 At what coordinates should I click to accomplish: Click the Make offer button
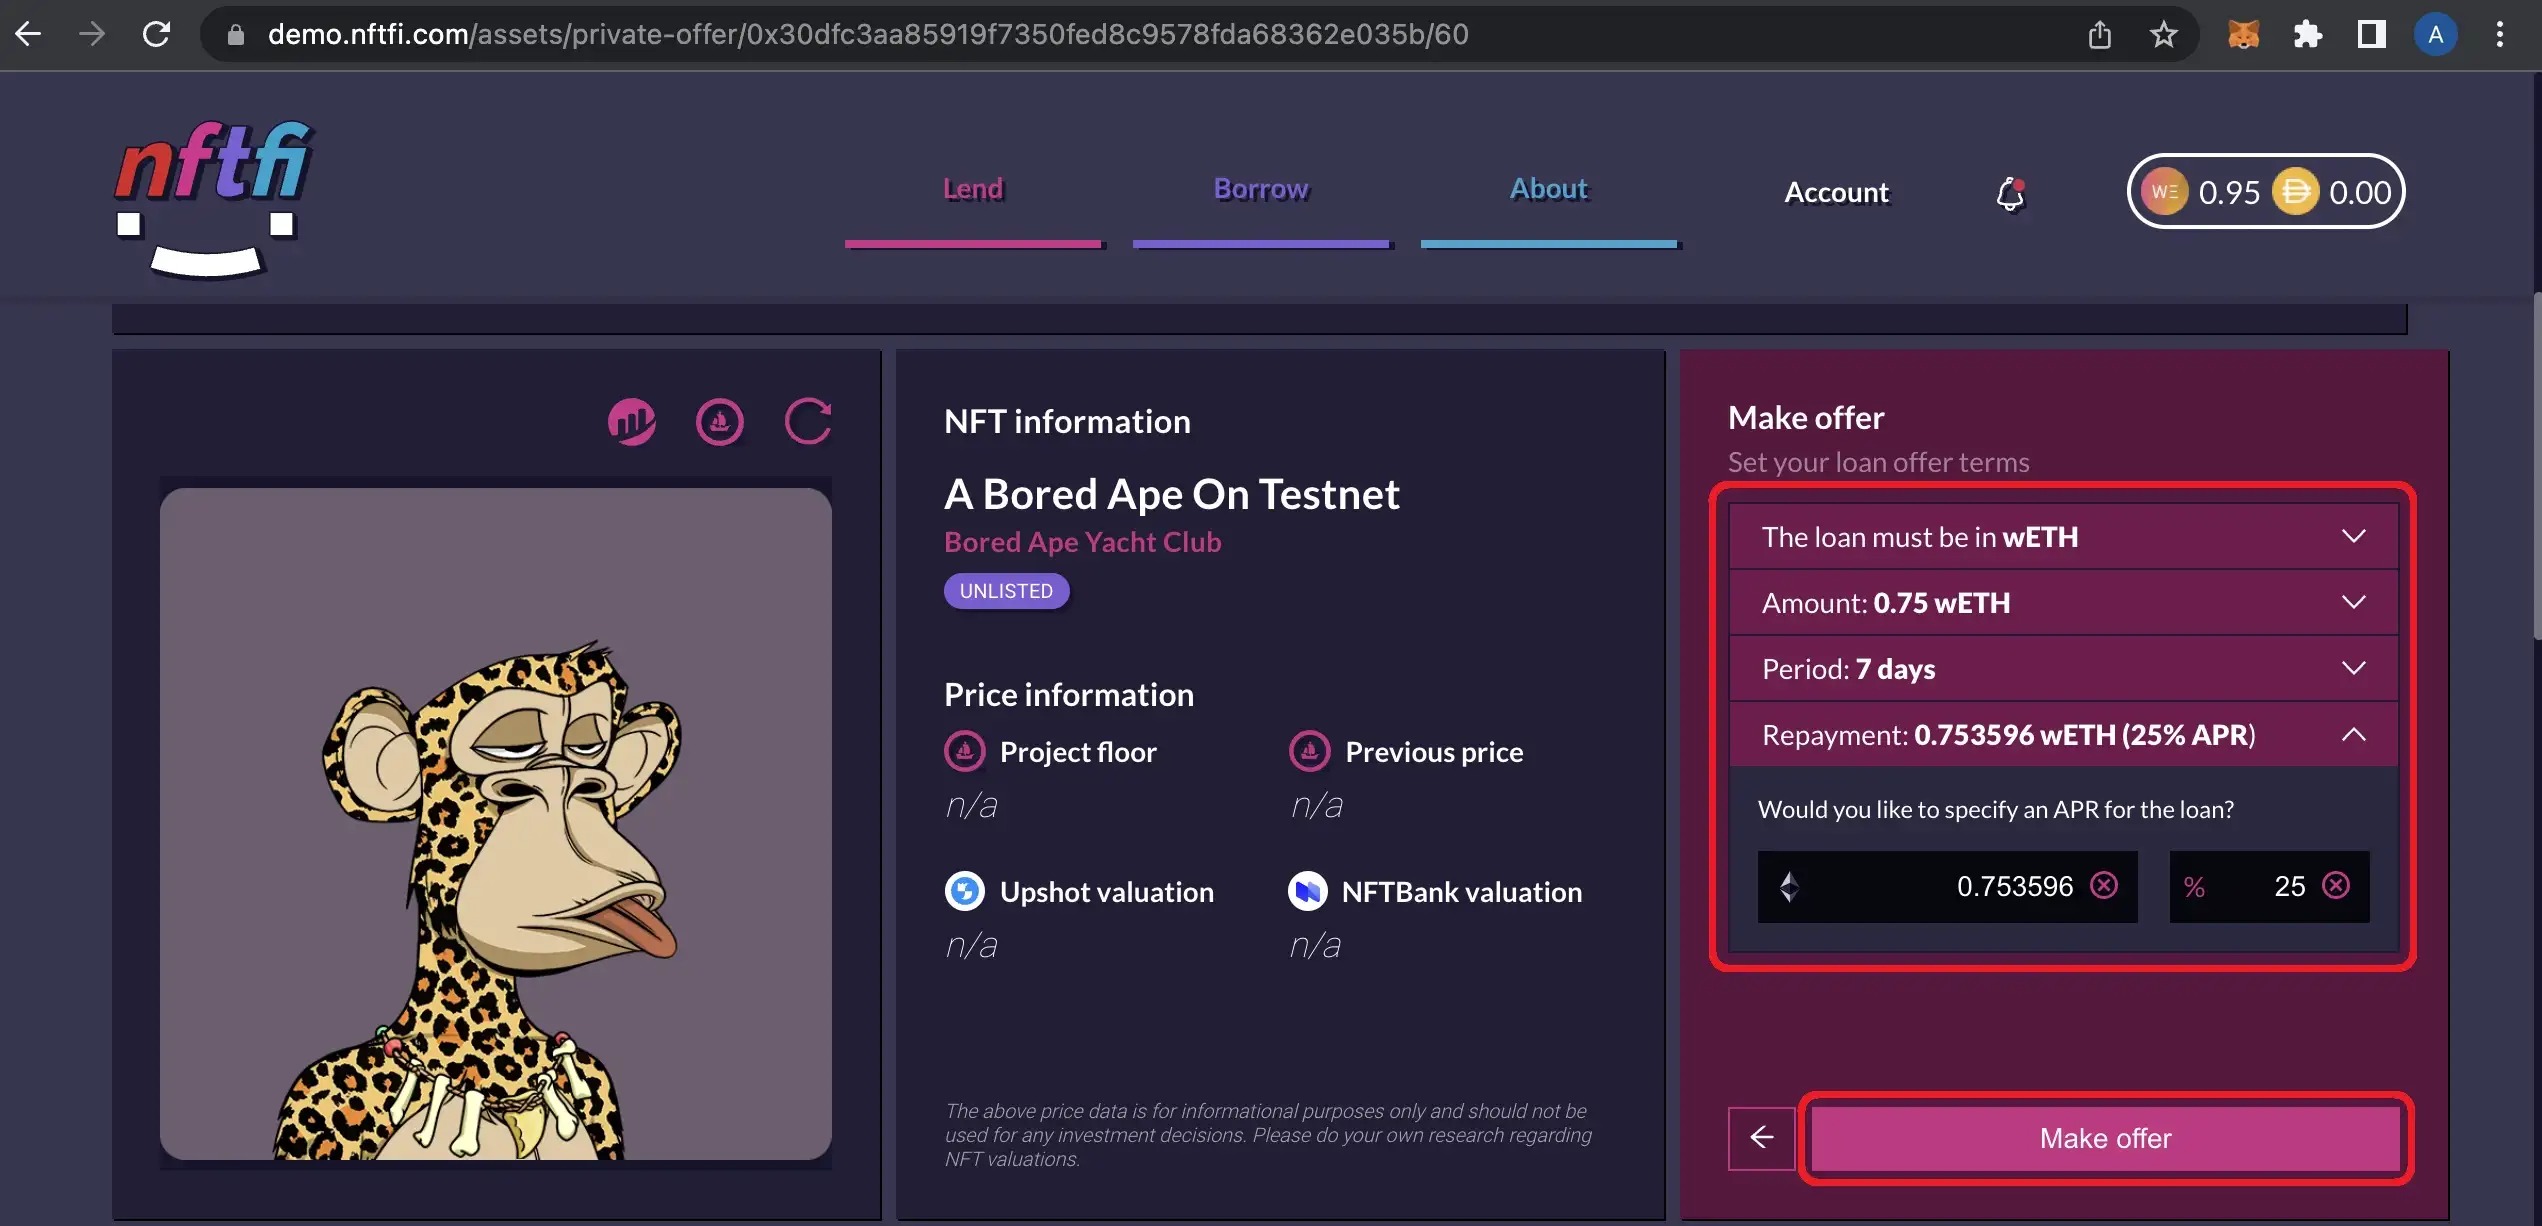coord(2106,1138)
